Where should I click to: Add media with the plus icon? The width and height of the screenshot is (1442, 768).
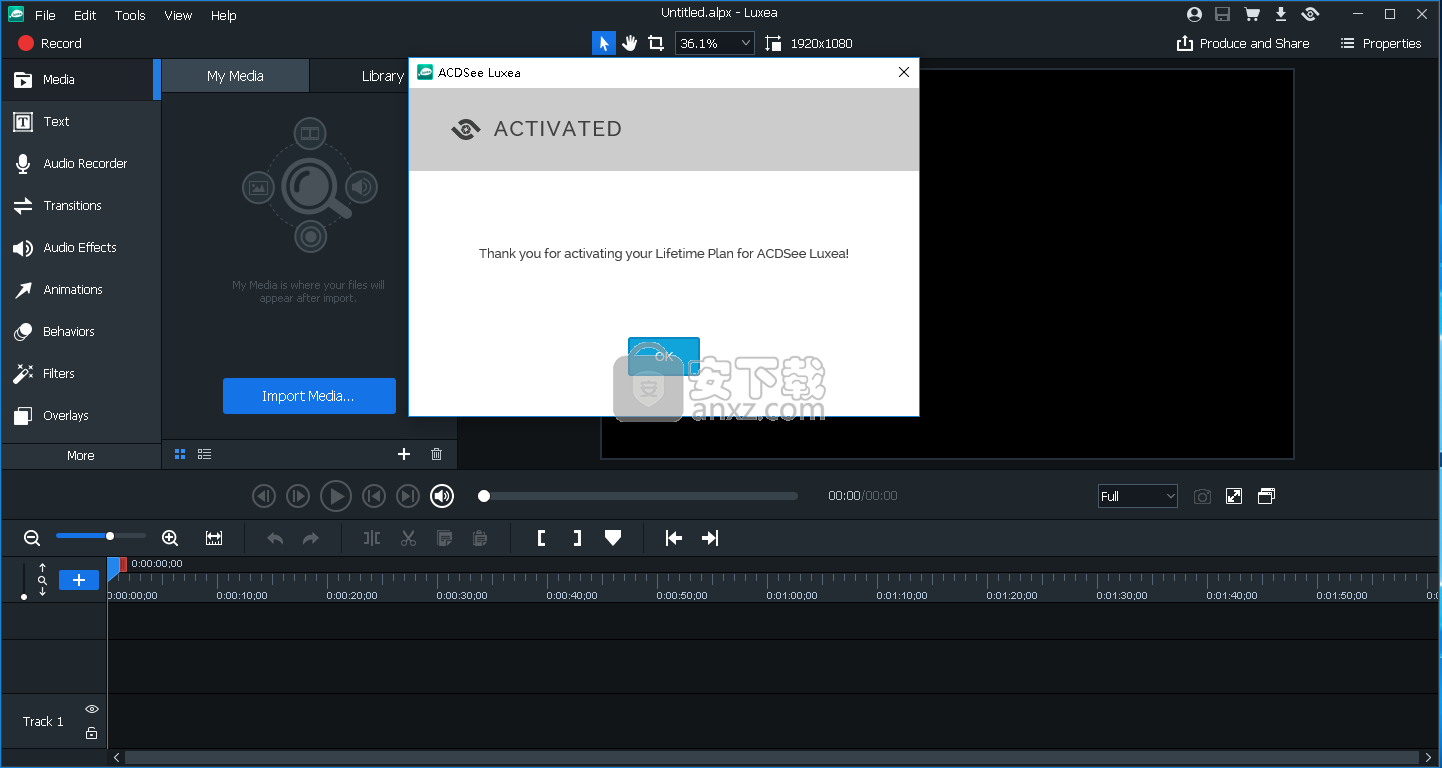click(404, 454)
